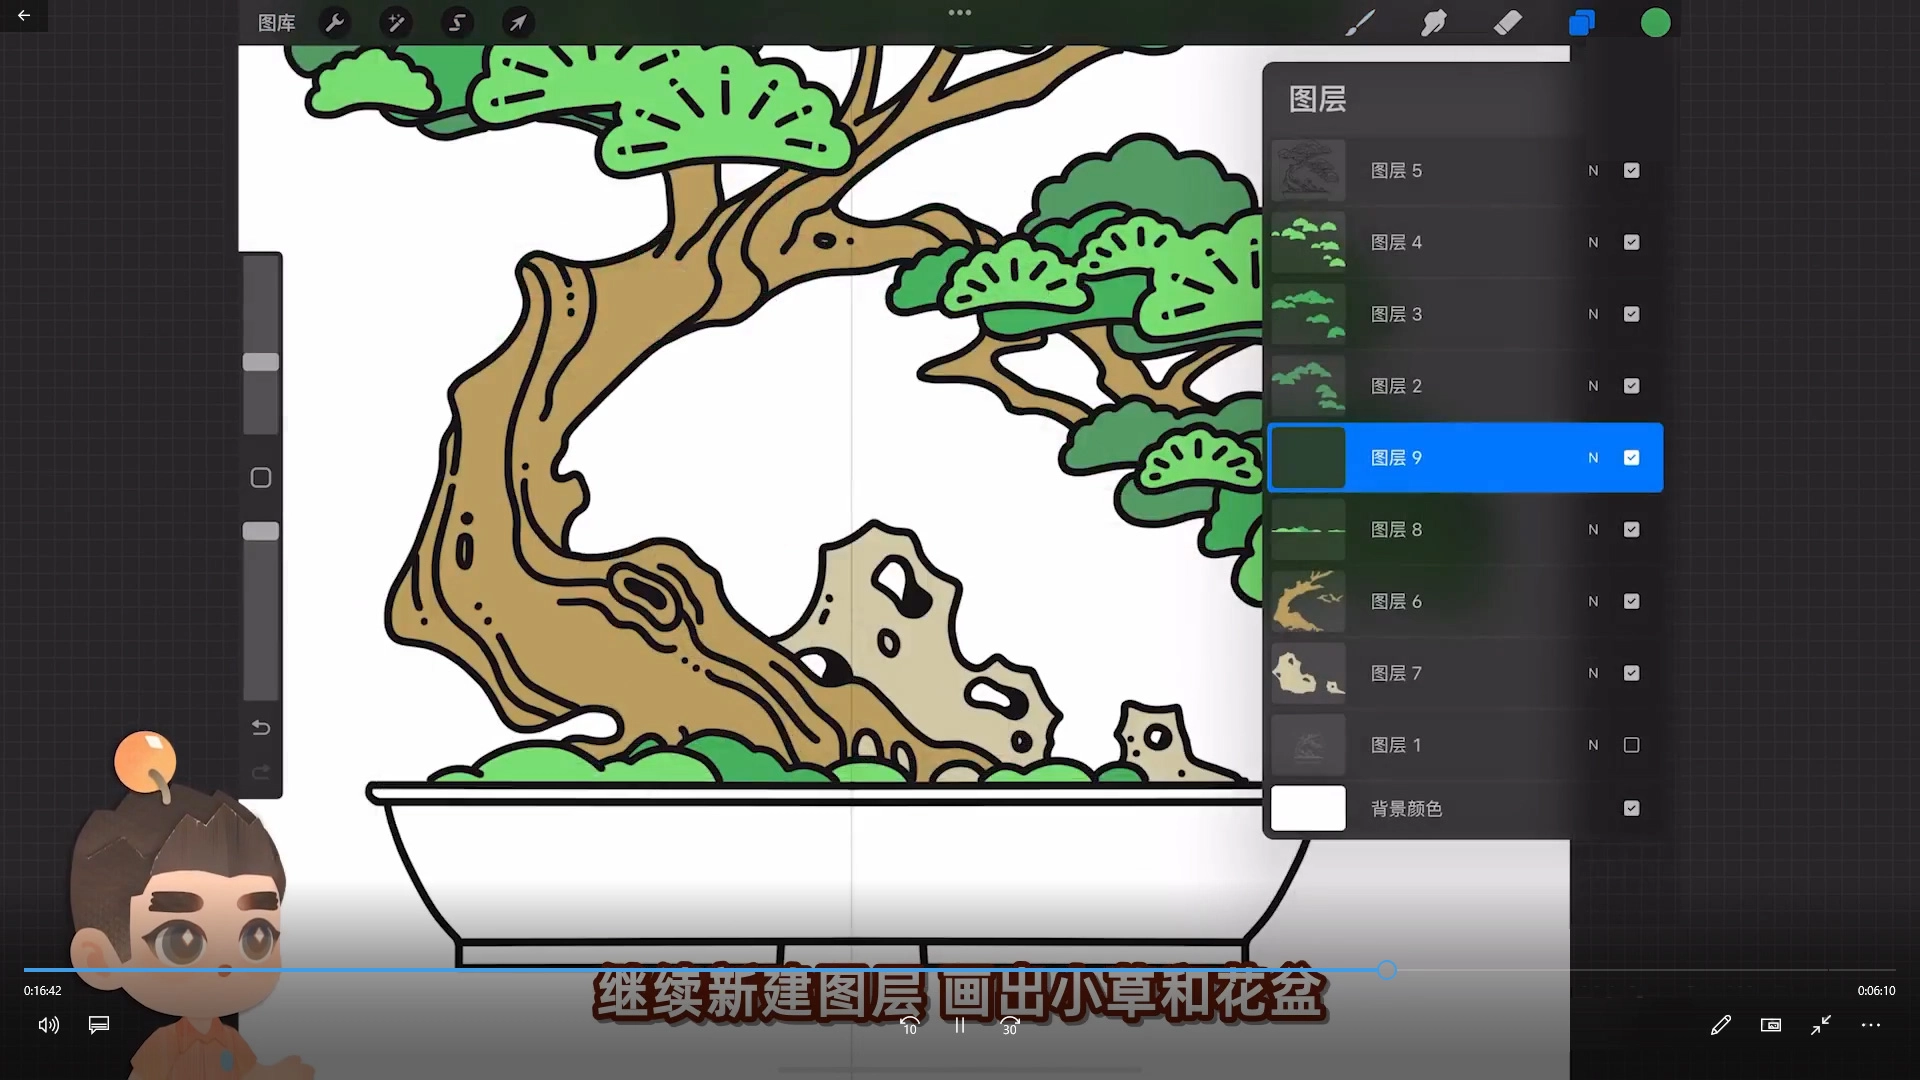Select the S-shaped Selection tool
The width and height of the screenshot is (1920, 1080).
[457, 22]
